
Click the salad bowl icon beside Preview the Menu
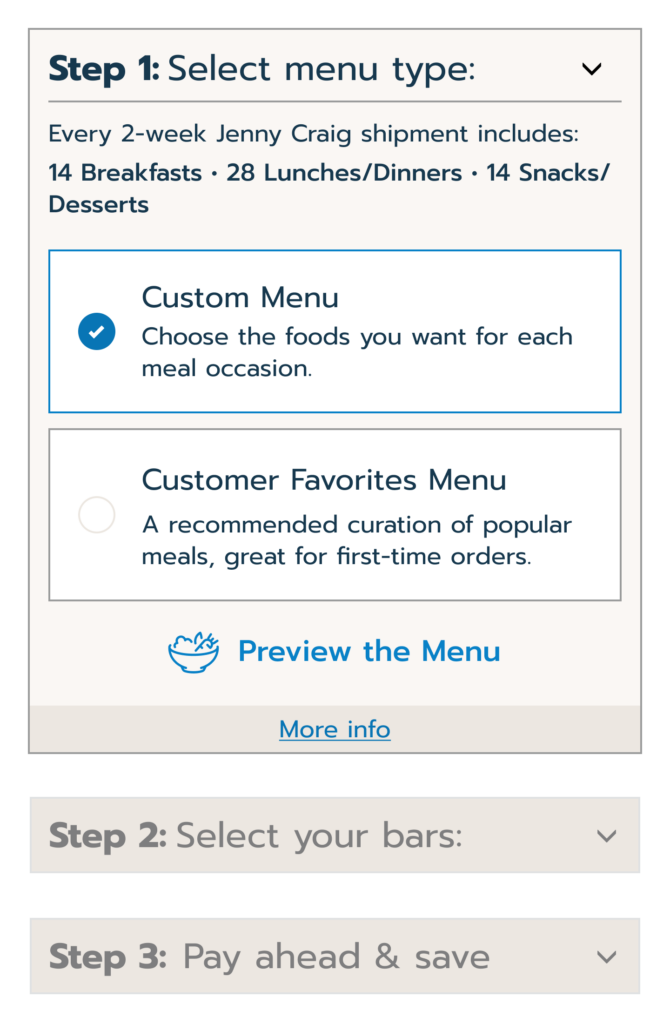(193, 652)
